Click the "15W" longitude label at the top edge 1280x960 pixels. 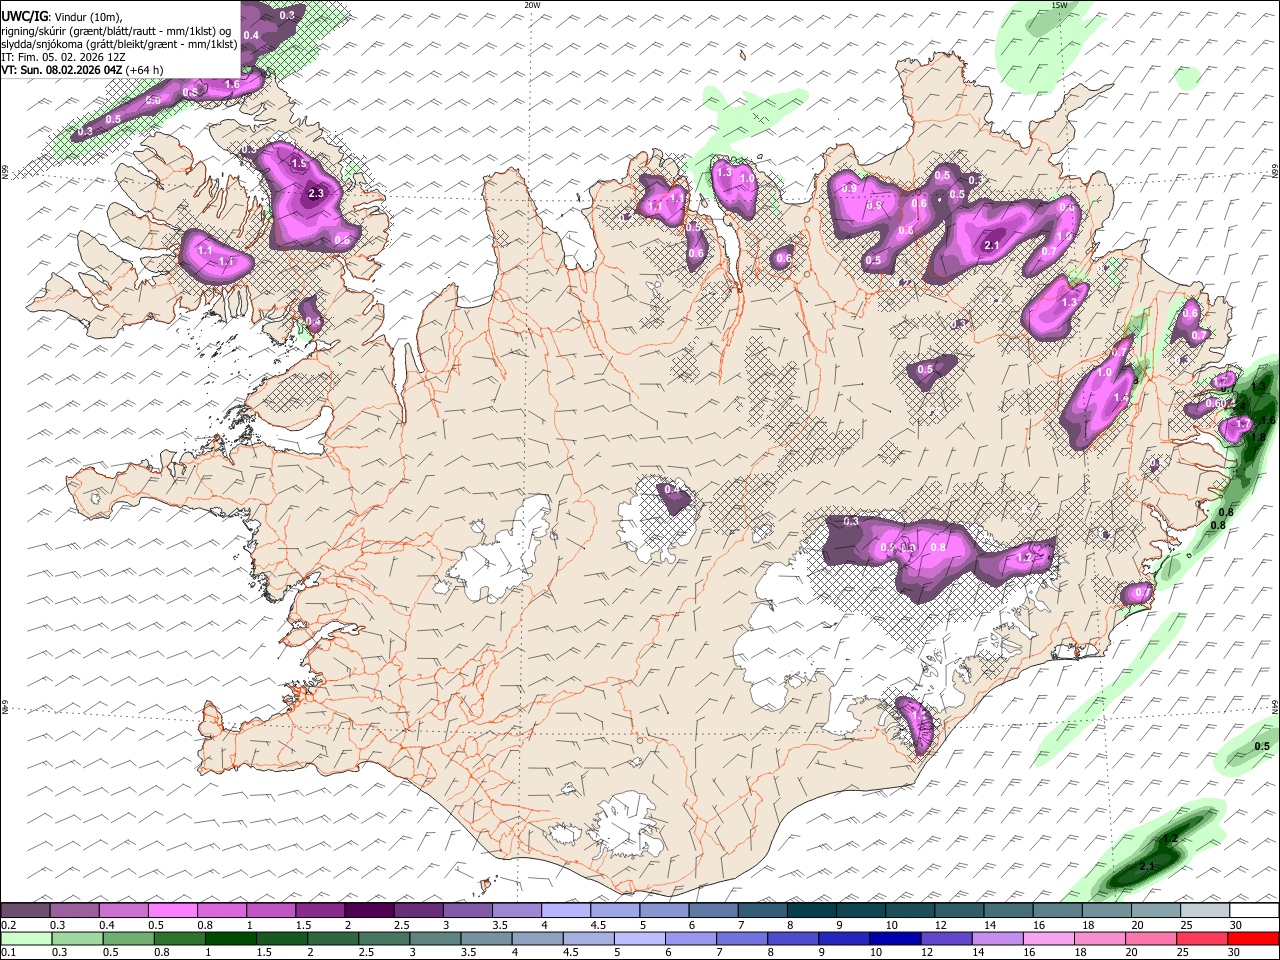click(x=1059, y=5)
